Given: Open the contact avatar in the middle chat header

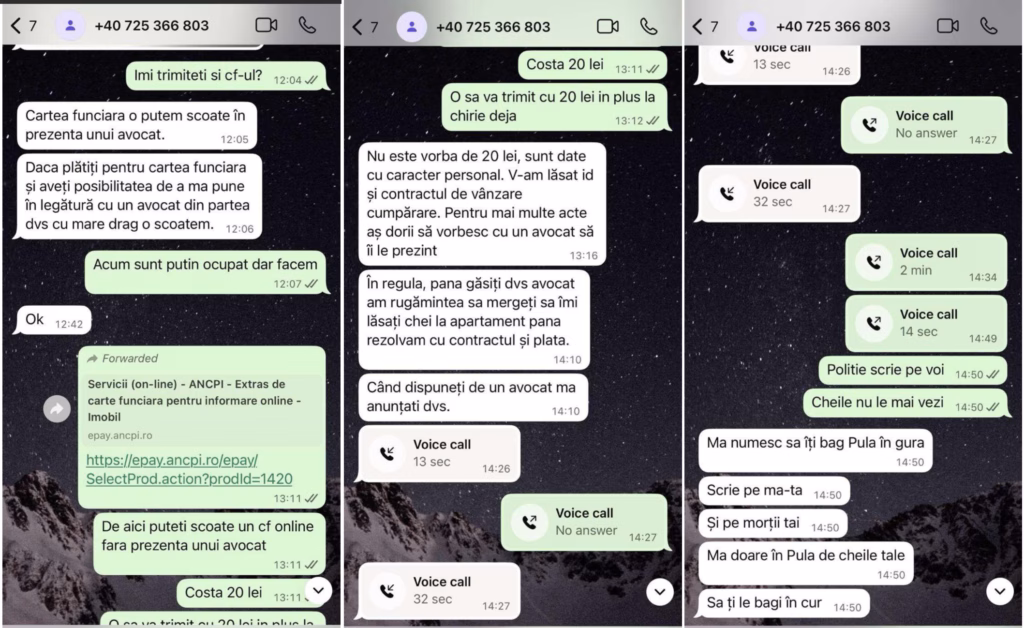Looking at the screenshot, I should 411,27.
